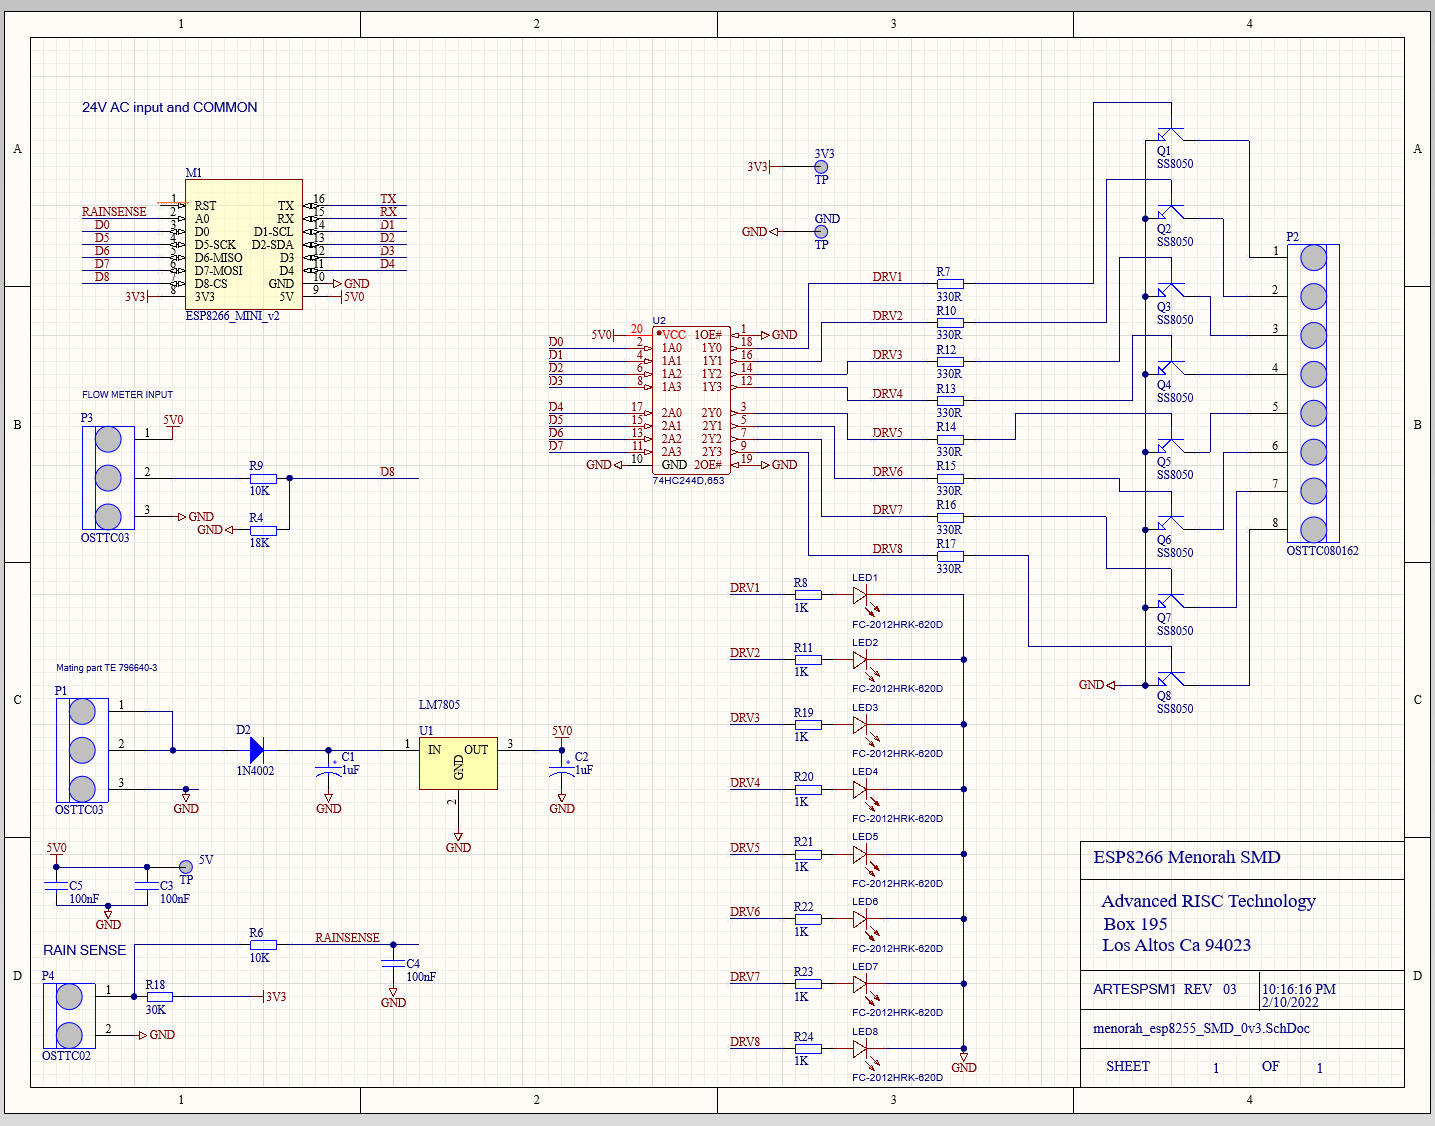Click the 74HC244D buffer chip U2

click(690, 400)
